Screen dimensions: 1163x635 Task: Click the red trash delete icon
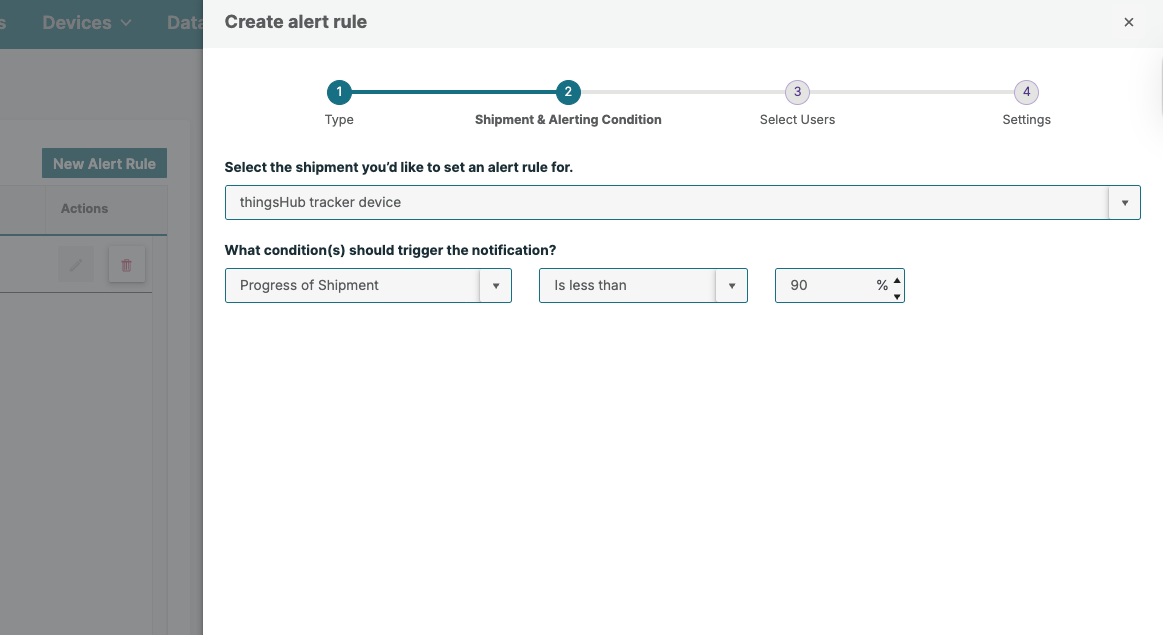click(127, 265)
